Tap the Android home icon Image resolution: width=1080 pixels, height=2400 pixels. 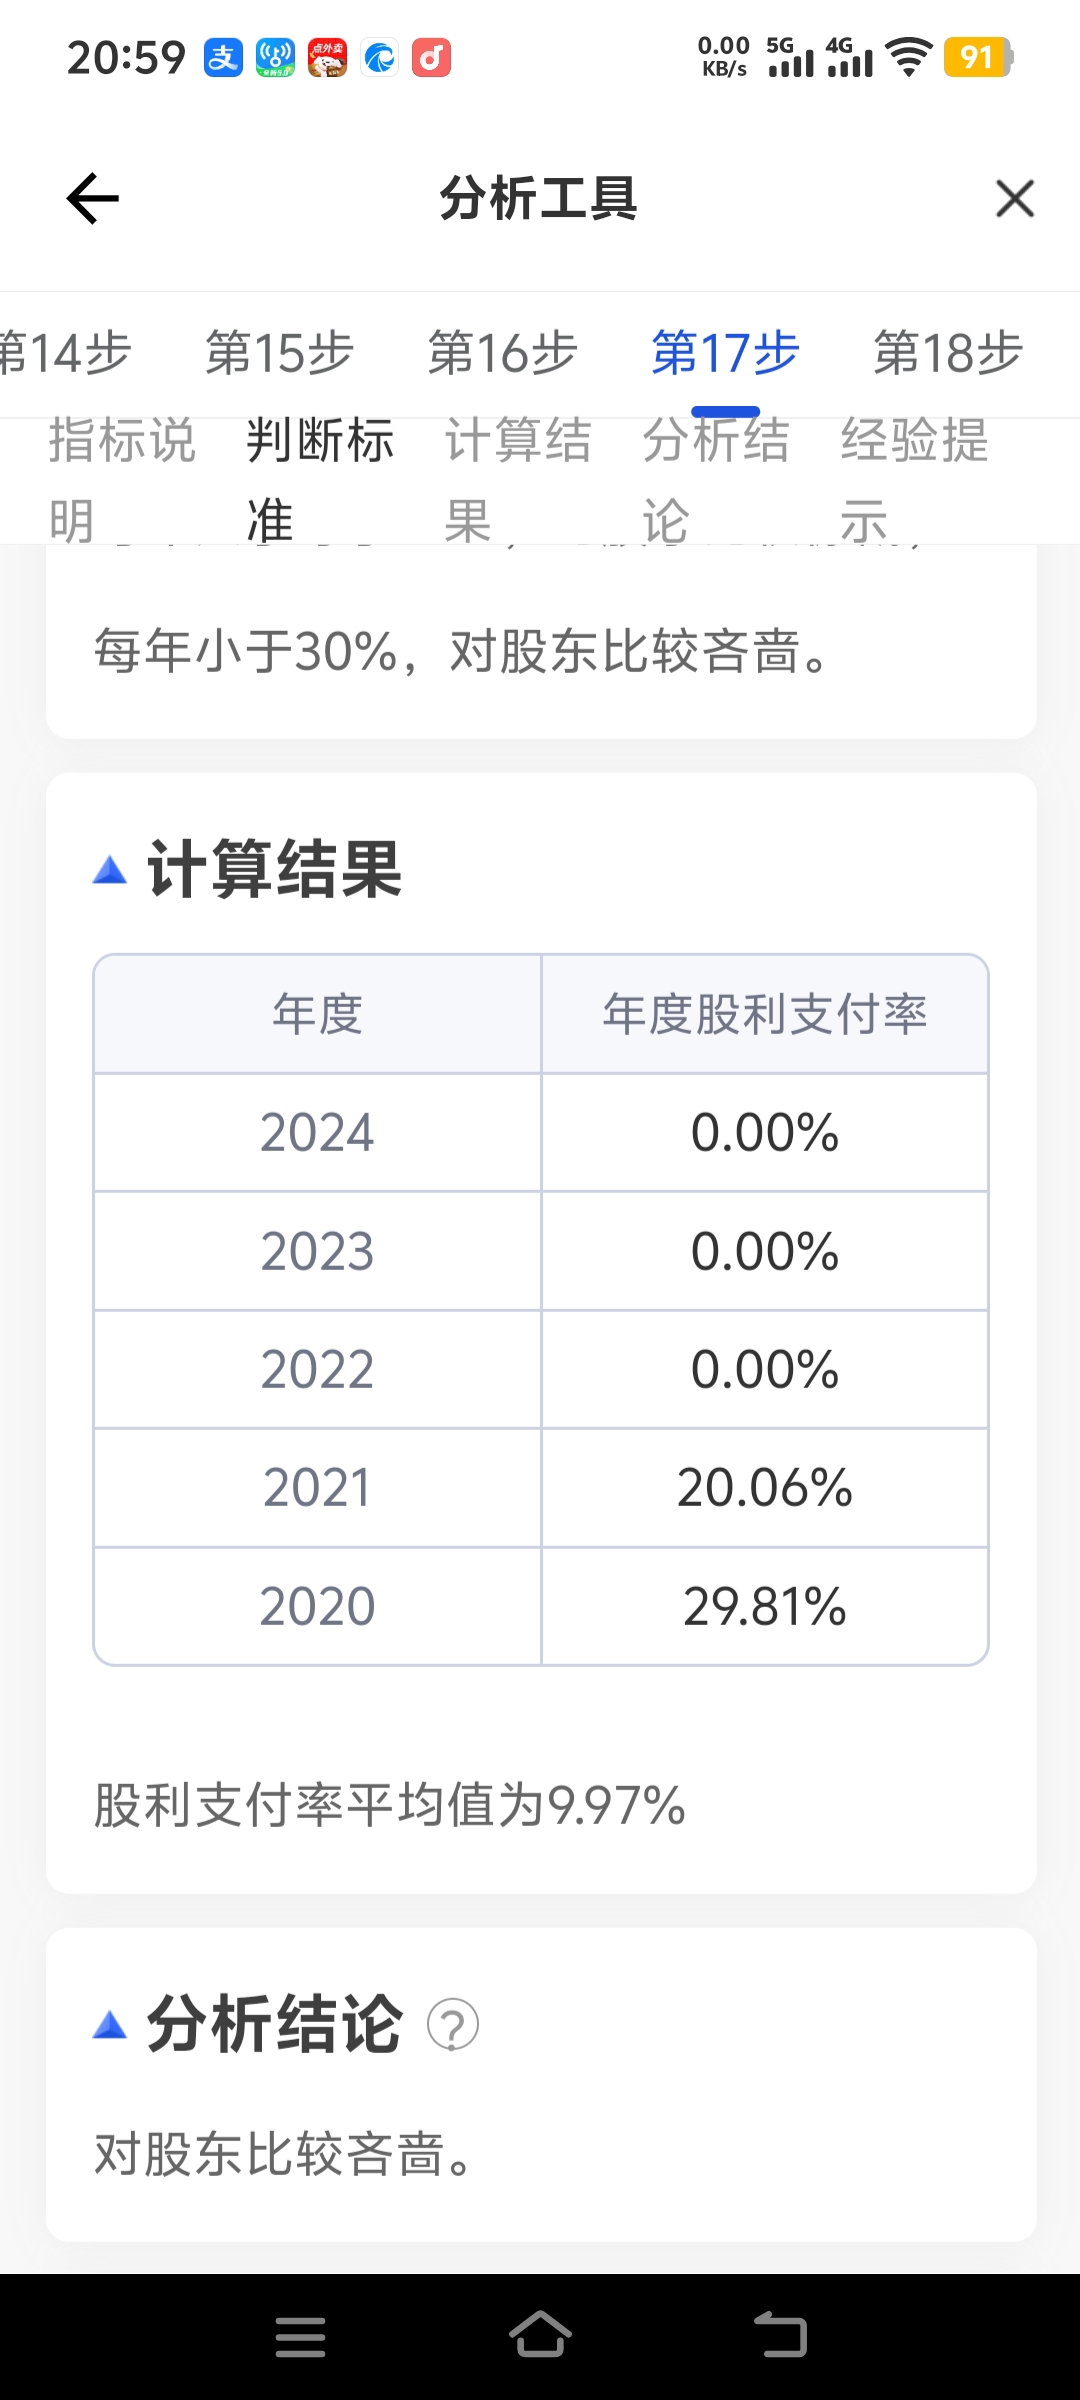click(x=540, y=2335)
